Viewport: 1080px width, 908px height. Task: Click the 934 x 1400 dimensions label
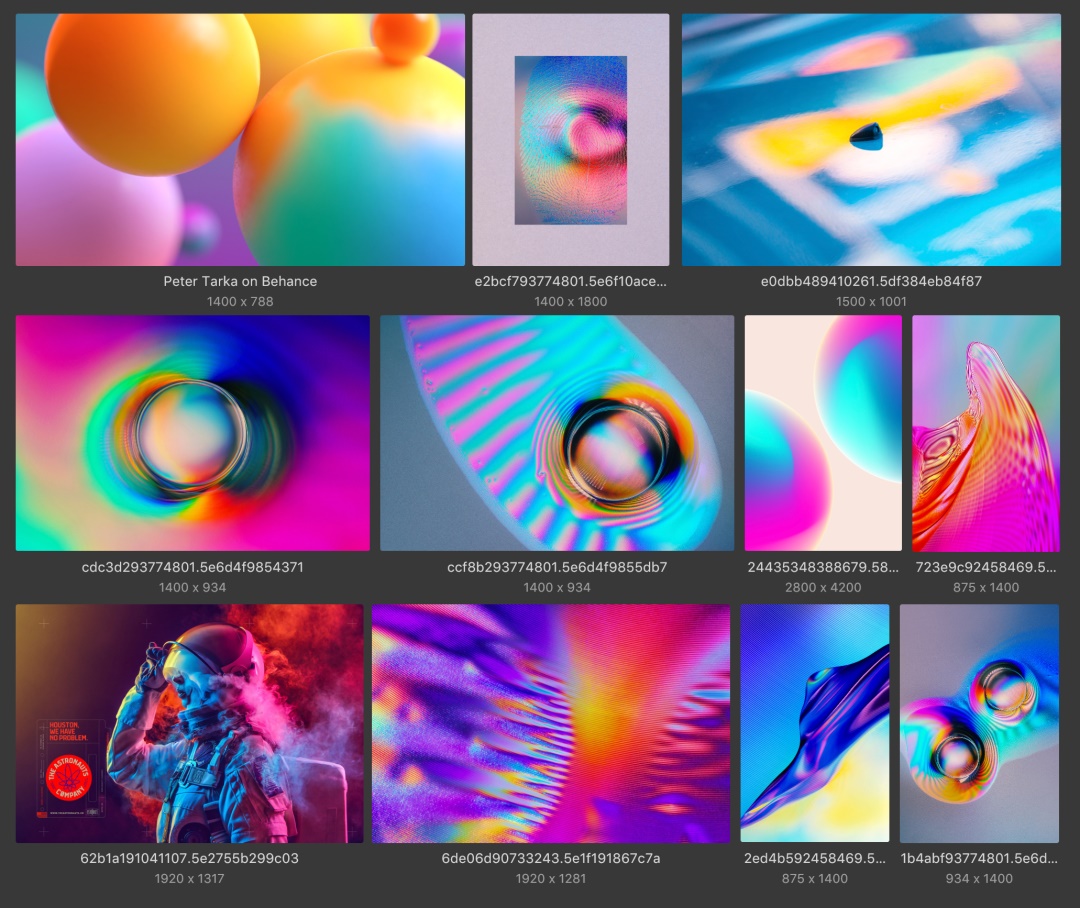pyautogui.click(x=979, y=879)
